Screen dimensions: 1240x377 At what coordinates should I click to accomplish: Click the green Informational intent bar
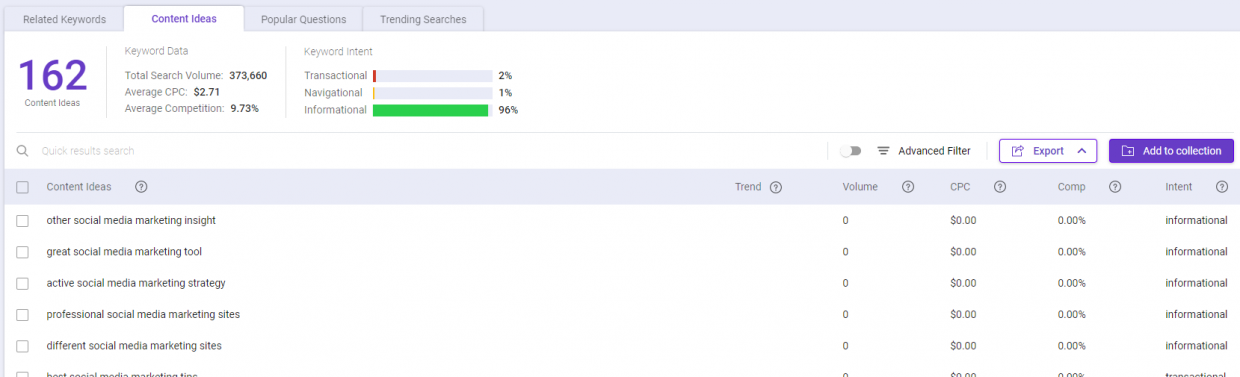[430, 110]
